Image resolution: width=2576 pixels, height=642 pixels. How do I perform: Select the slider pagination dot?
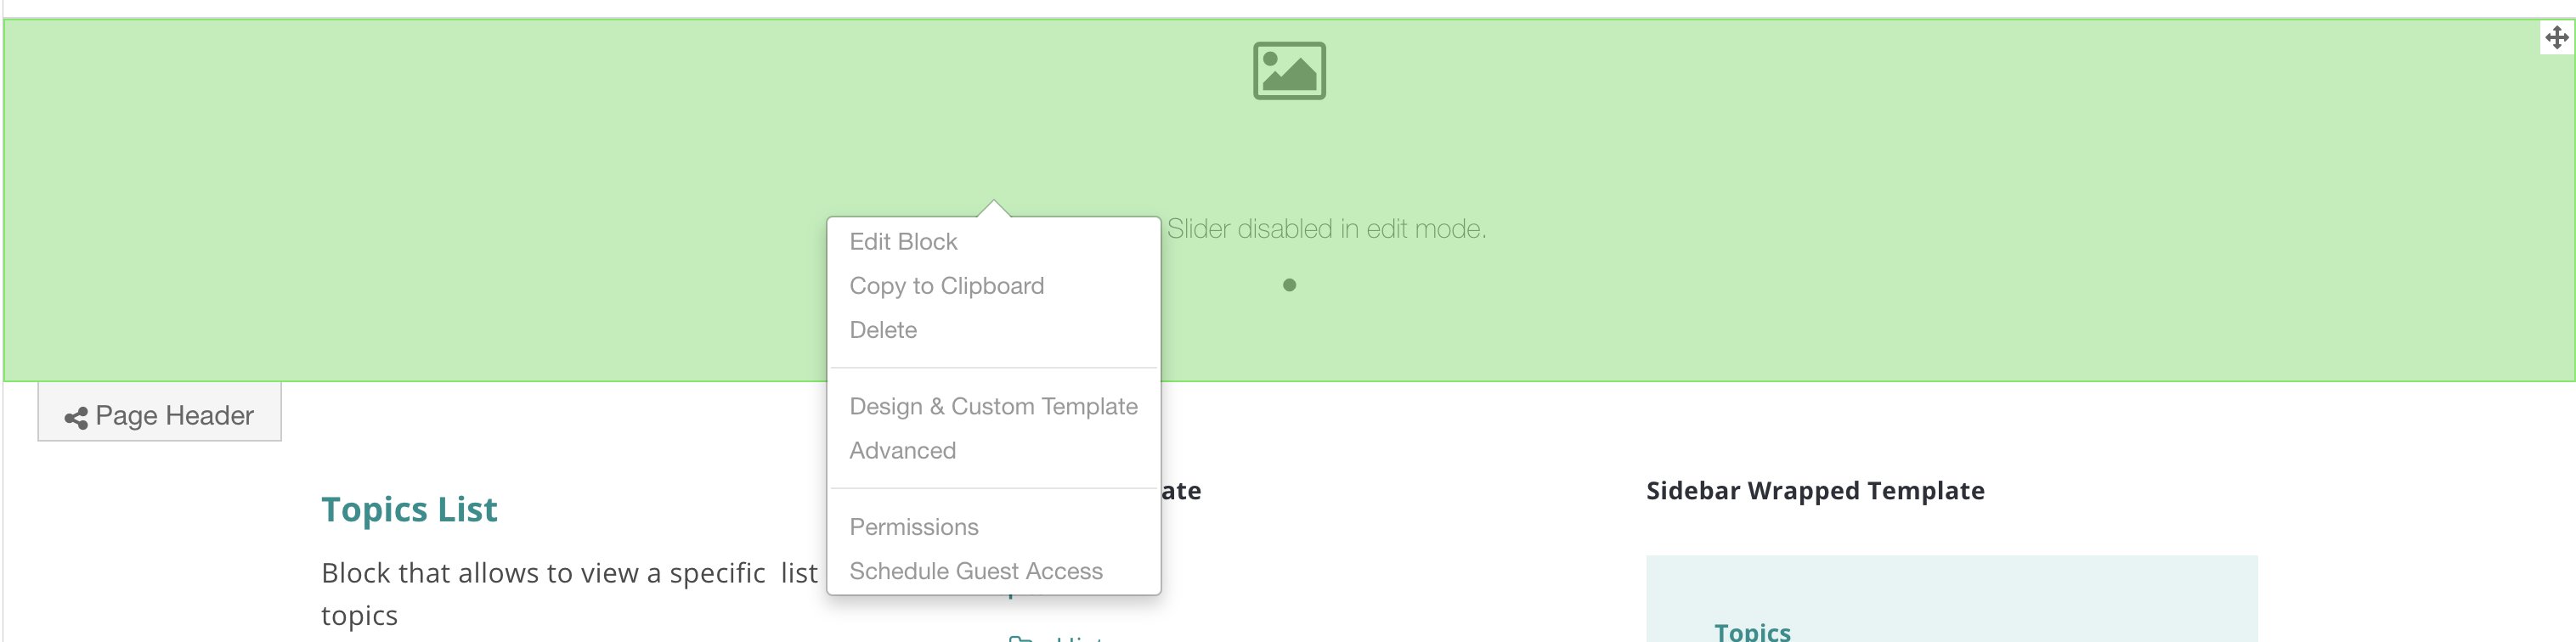click(1289, 285)
